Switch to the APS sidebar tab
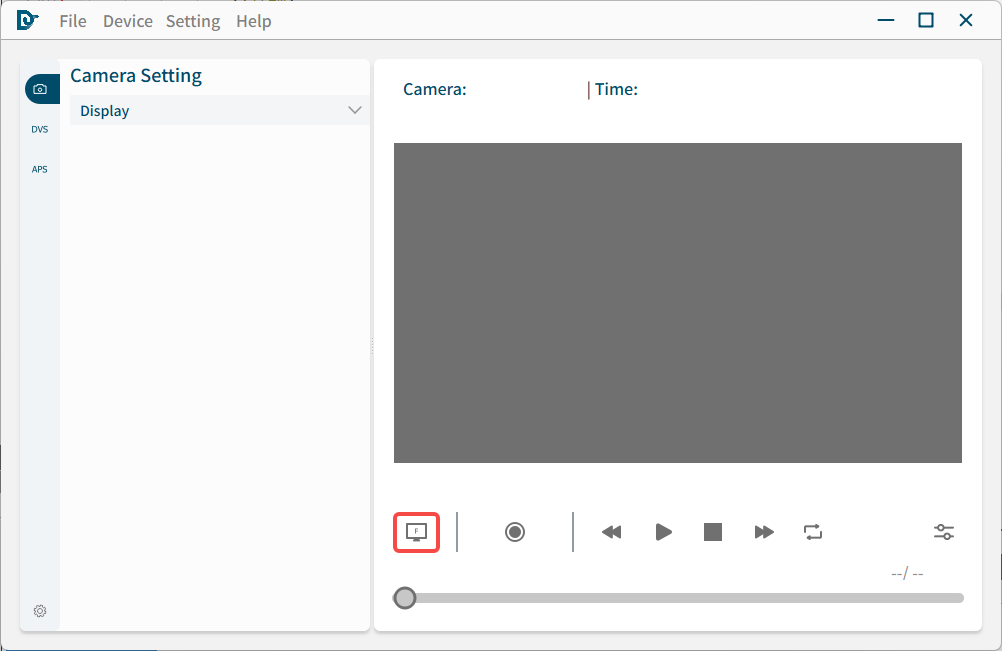The width and height of the screenshot is (1002, 651). point(40,169)
